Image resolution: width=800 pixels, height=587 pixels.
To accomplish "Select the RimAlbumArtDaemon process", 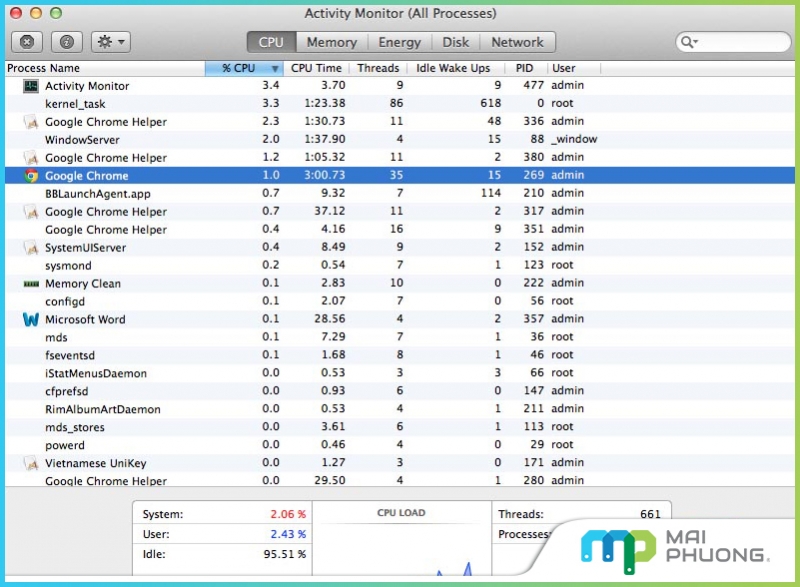I will click(400, 409).
